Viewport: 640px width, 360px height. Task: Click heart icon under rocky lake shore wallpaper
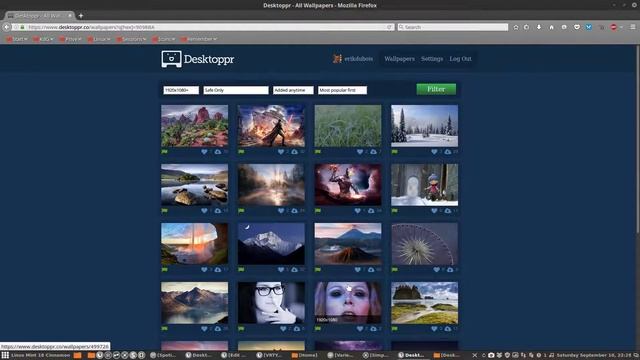(204, 211)
